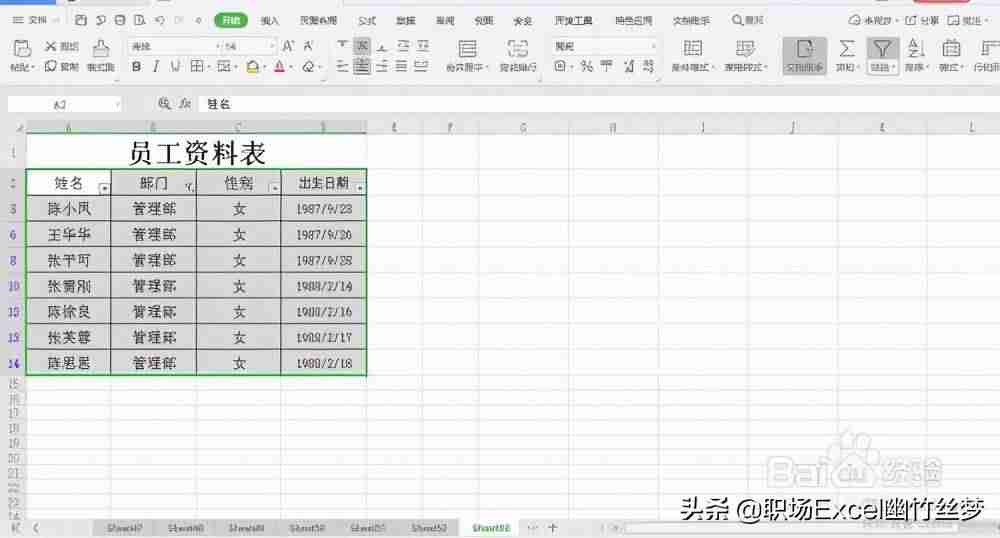Image resolution: width=1000 pixels, height=538 pixels.
Task: Click column E header
Action: pos(394,127)
